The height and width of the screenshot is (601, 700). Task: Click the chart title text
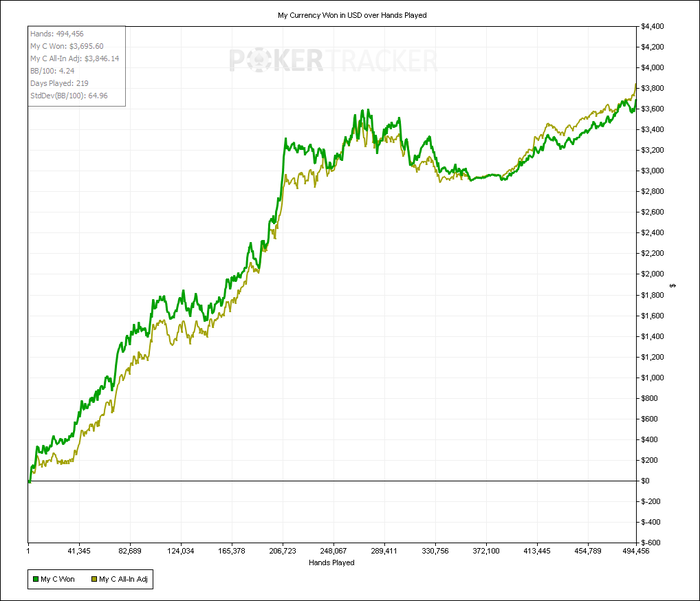tap(352, 15)
